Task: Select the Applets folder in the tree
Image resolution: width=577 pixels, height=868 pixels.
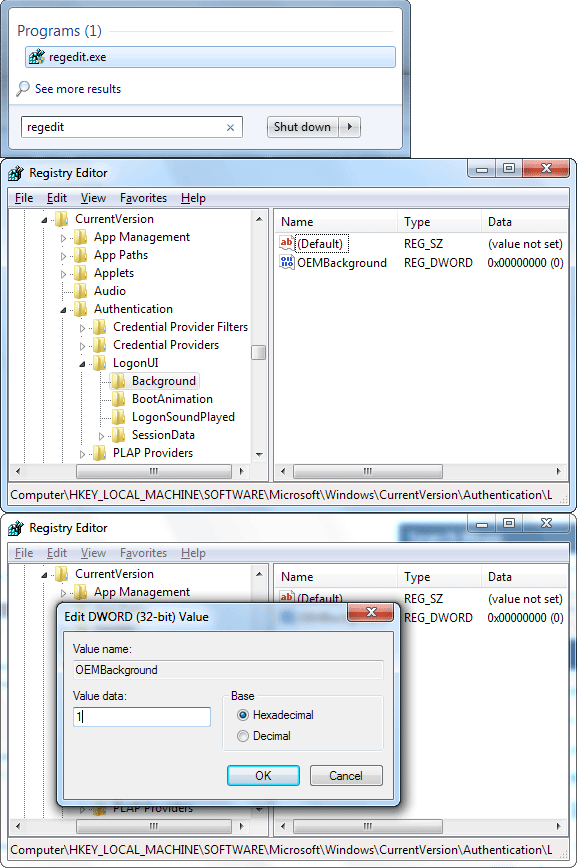Action: (114, 273)
